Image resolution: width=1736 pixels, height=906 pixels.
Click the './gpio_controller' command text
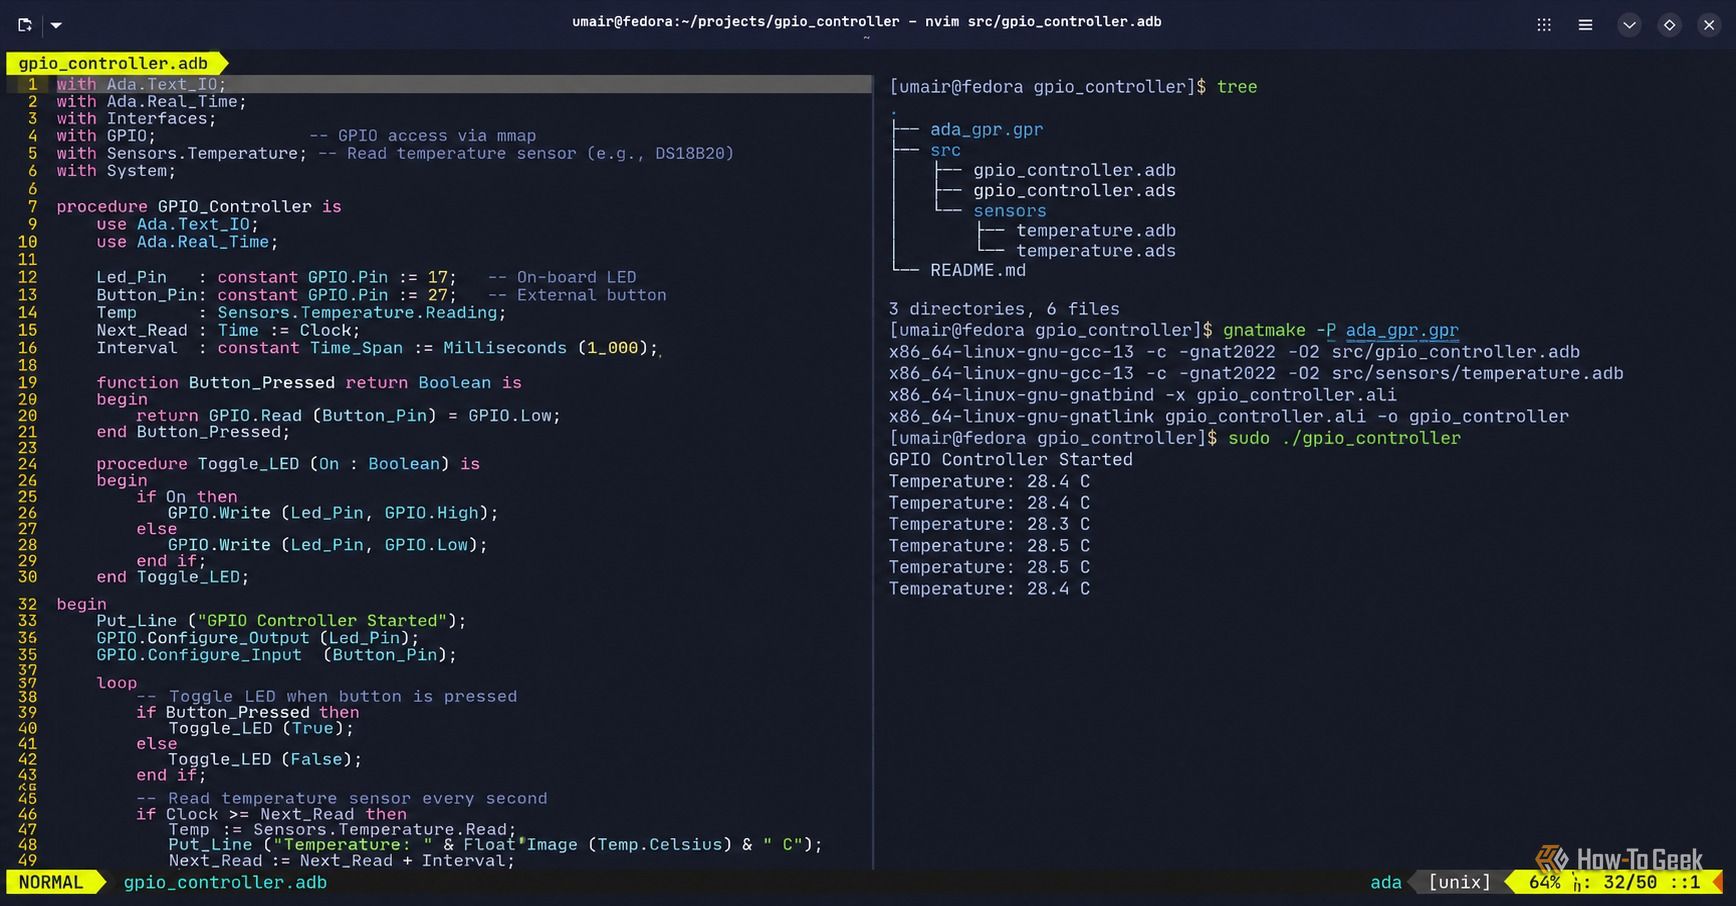point(1371,438)
